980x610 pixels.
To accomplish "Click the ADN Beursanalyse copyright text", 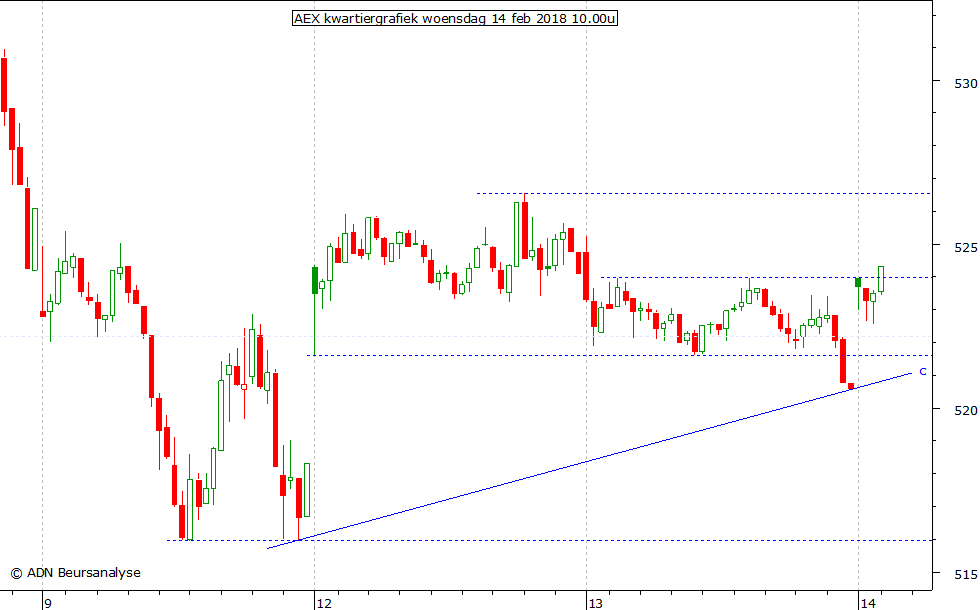I will click(x=76, y=573).
